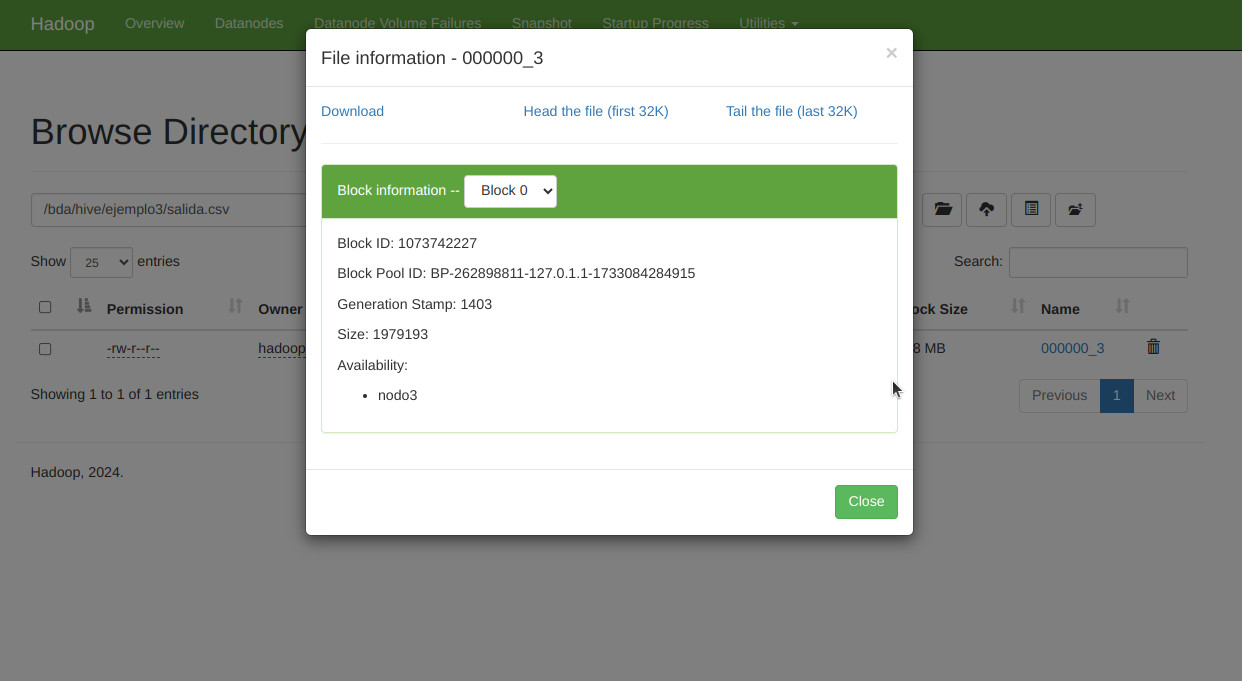The width and height of the screenshot is (1242, 681).
Task: Check the 000000_3 row checkbox
Action: pos(45,349)
